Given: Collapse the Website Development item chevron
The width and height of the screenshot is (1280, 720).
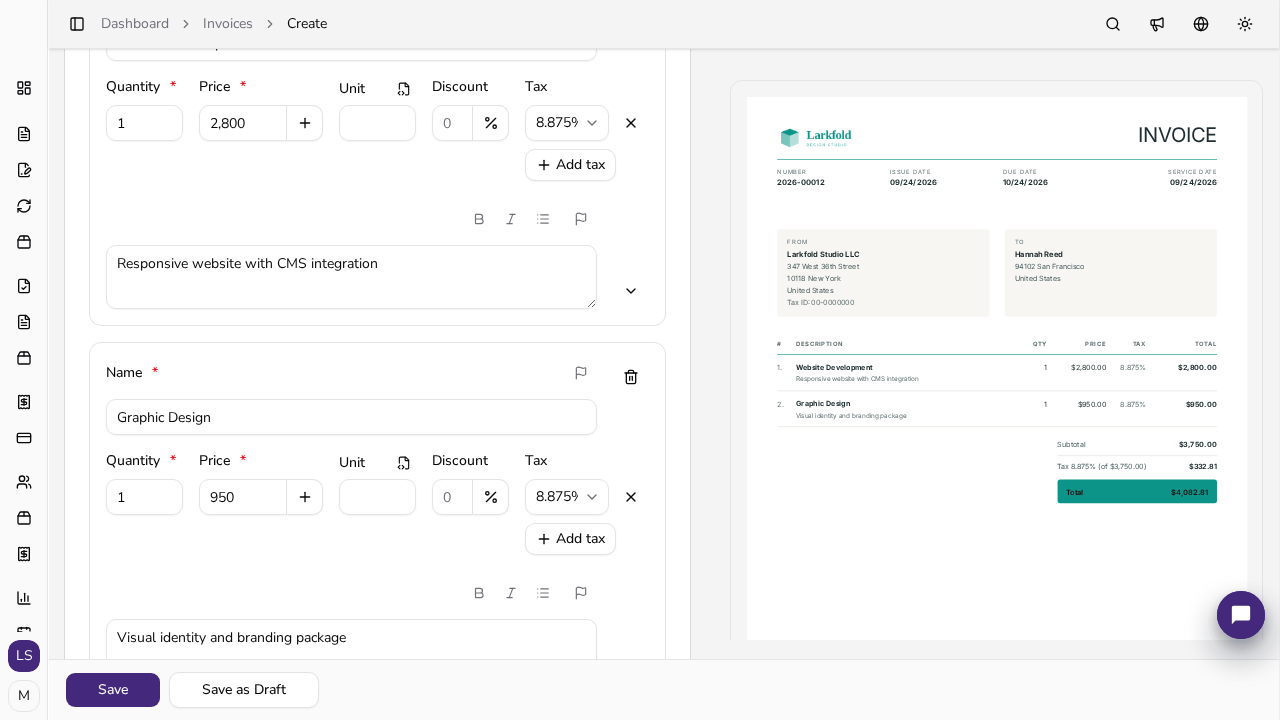Looking at the screenshot, I should pos(631,291).
